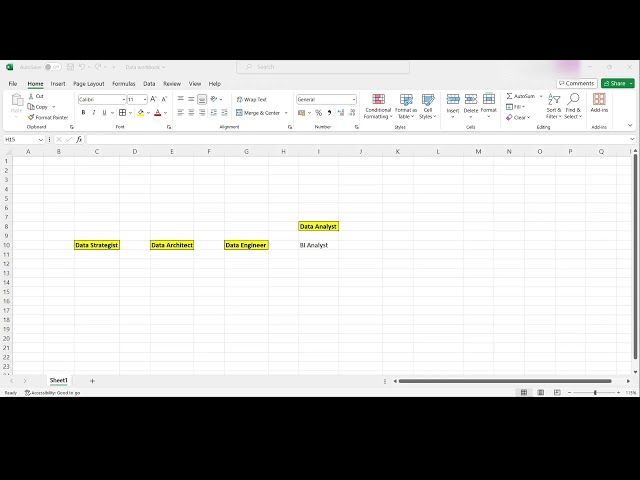Activate the Format Painter tool

pos(48,118)
